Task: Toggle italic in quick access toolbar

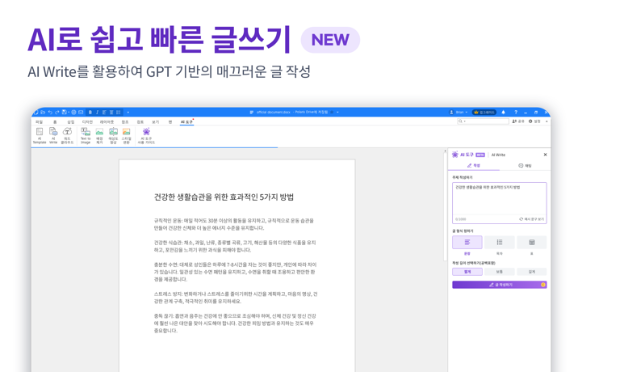Action: click(97, 112)
